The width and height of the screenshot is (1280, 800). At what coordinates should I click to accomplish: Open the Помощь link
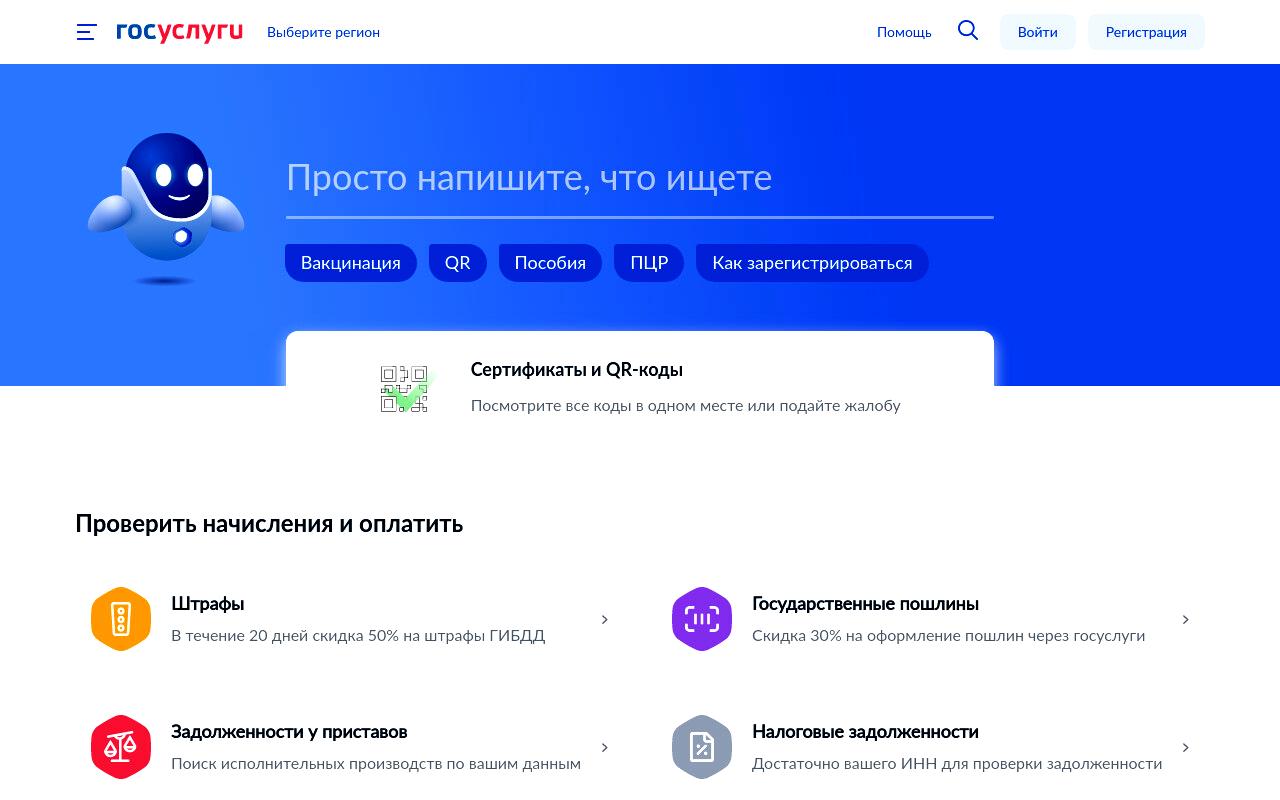(904, 32)
